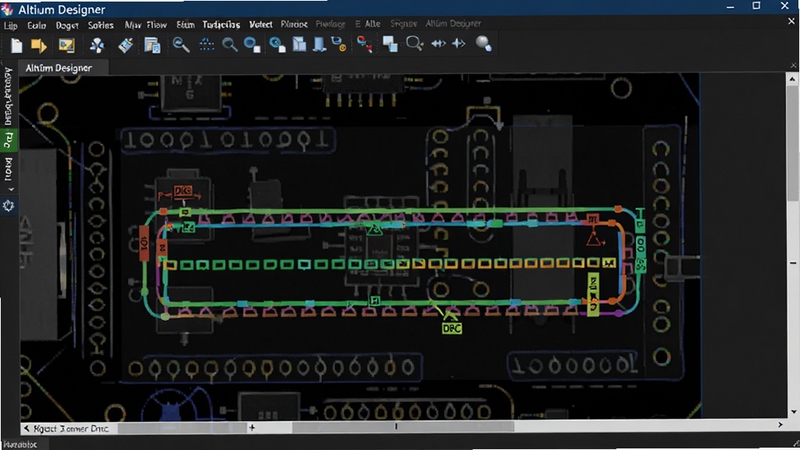Click the orange 'DKC' label on PCB
The width and height of the screenshot is (800, 450).
183,191
